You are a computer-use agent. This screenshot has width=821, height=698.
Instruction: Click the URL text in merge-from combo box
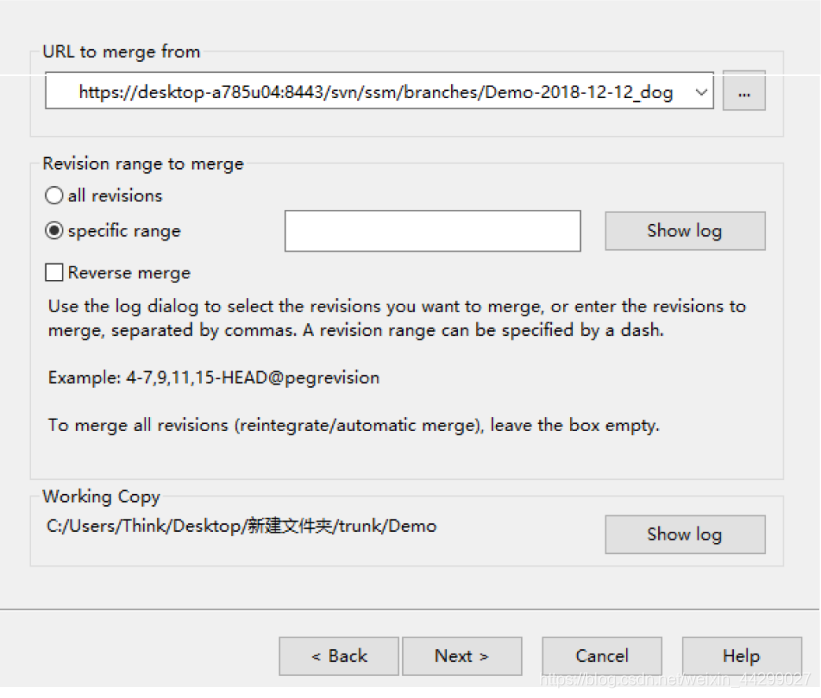[375, 92]
